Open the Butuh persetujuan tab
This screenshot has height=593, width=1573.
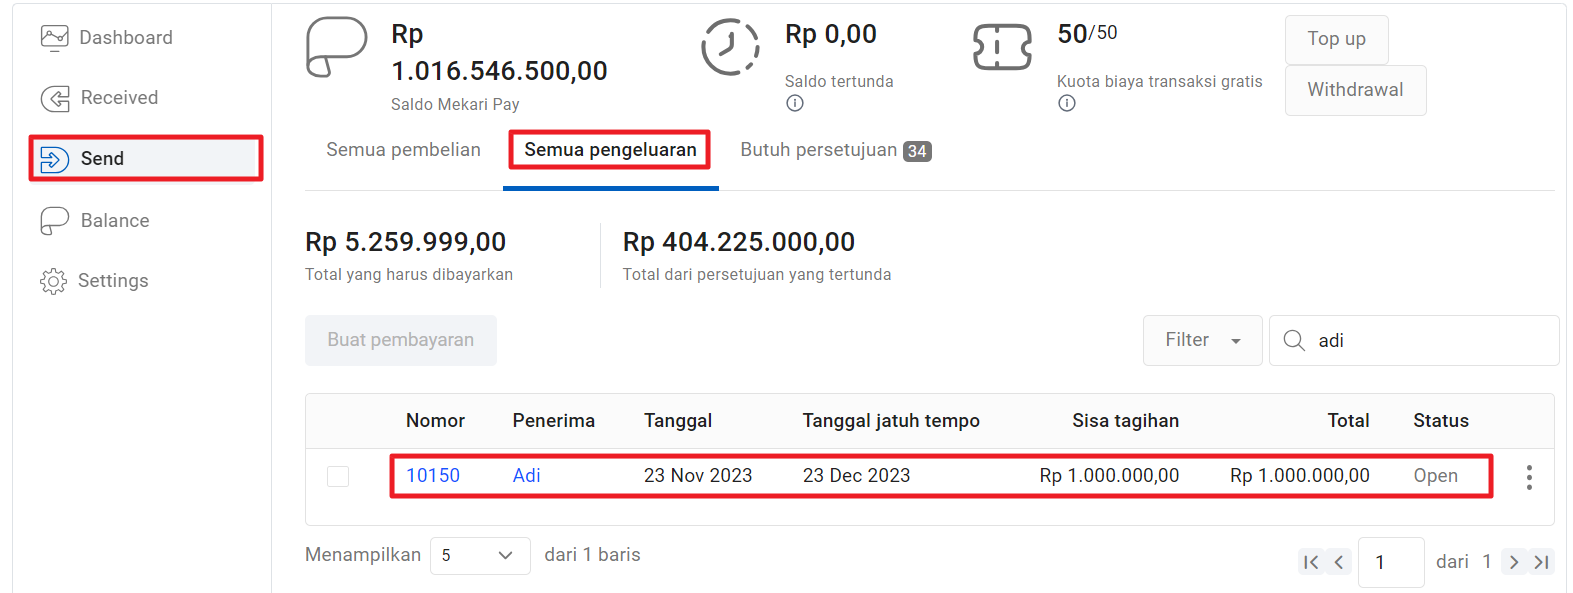point(835,150)
